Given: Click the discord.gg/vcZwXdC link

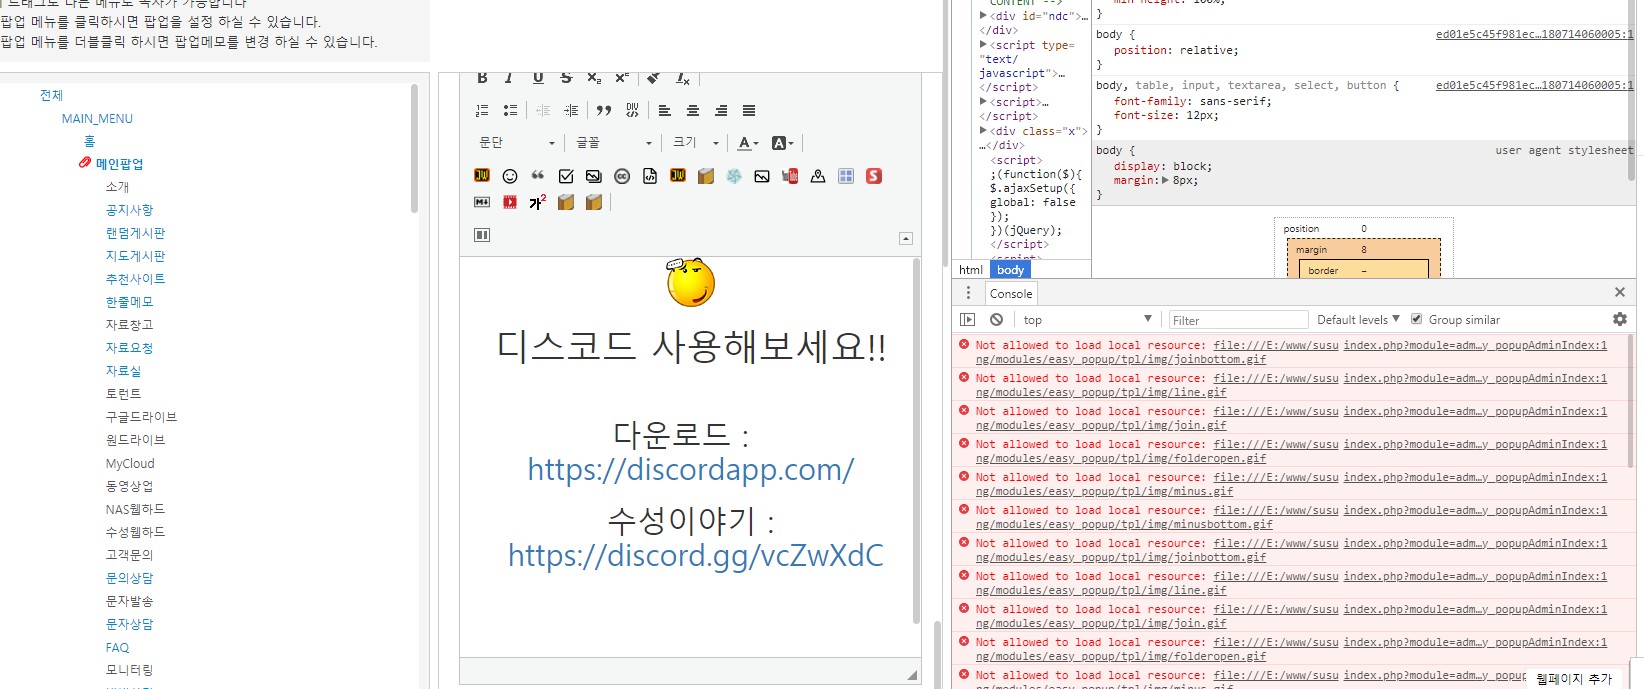Looking at the screenshot, I should [x=696, y=555].
